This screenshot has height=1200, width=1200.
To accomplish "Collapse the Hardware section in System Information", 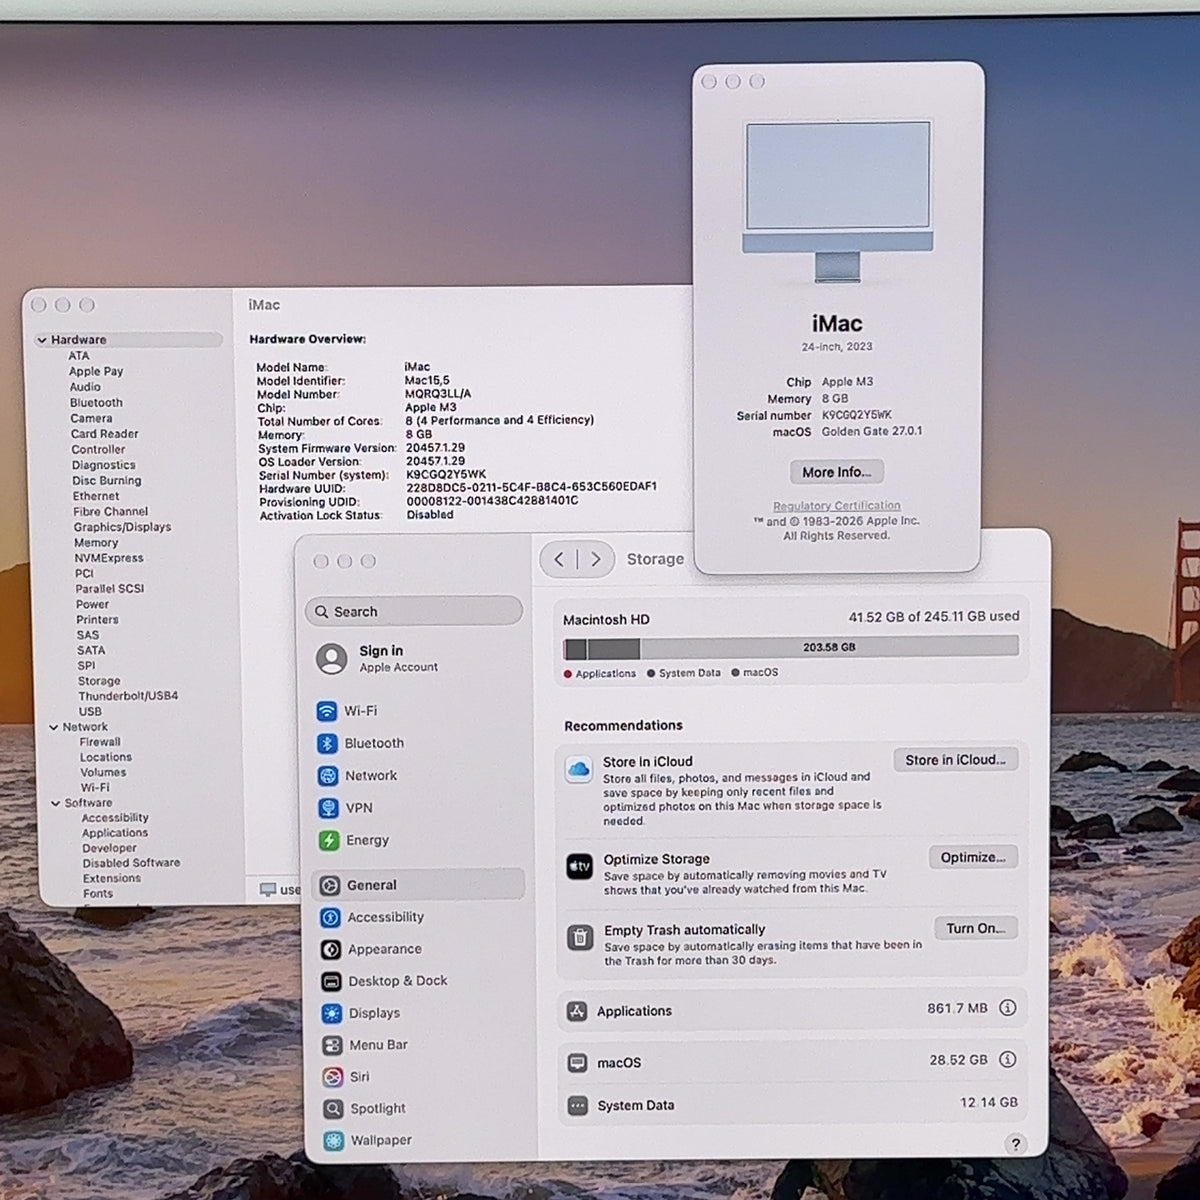I will pos(42,340).
